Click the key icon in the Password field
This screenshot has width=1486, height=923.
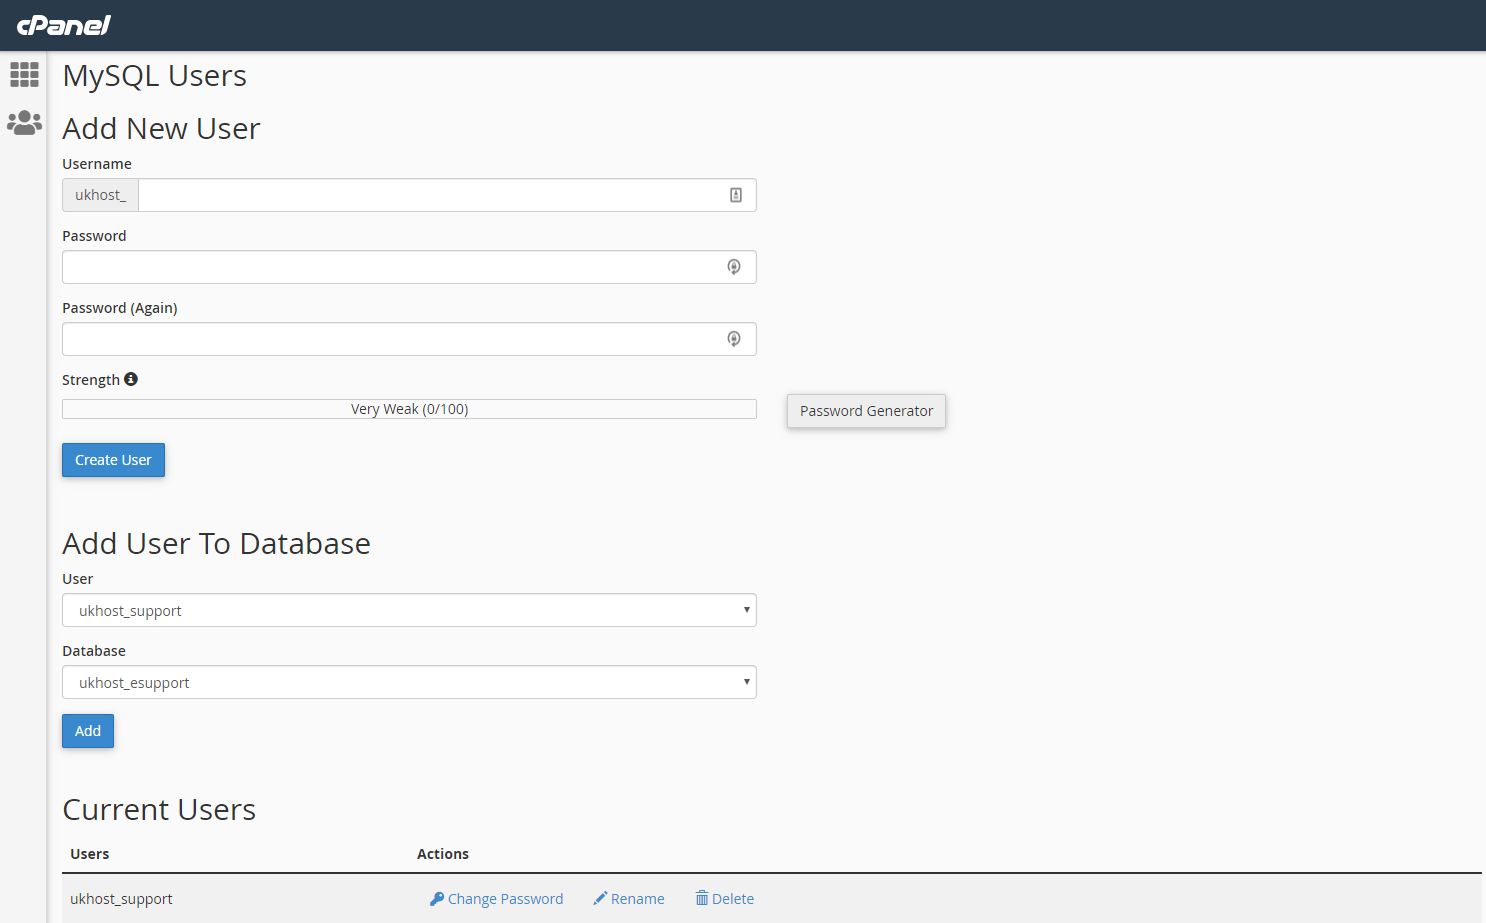tap(734, 267)
